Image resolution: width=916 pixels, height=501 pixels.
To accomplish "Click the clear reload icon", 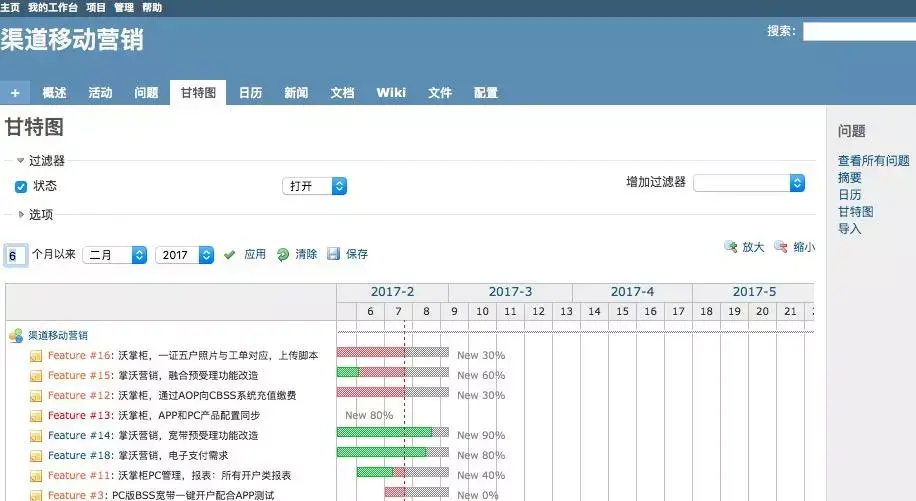I will [283, 255].
